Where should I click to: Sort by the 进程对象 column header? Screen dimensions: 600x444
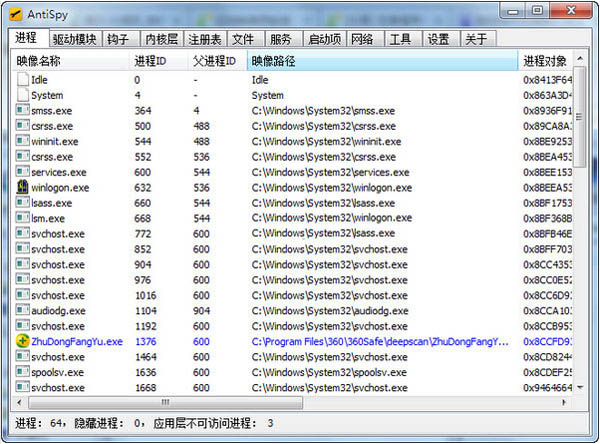(546, 61)
